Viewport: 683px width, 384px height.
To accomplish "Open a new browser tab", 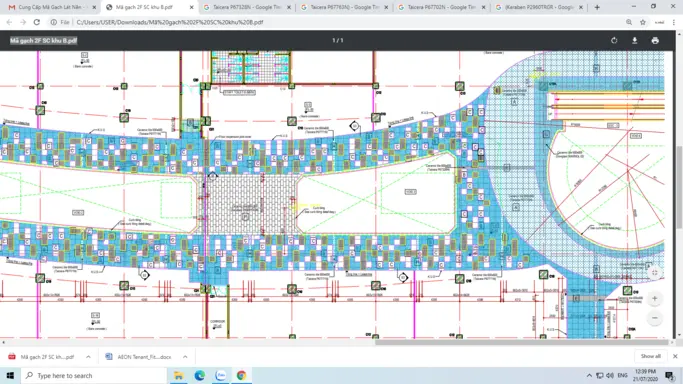I will (597, 7).
